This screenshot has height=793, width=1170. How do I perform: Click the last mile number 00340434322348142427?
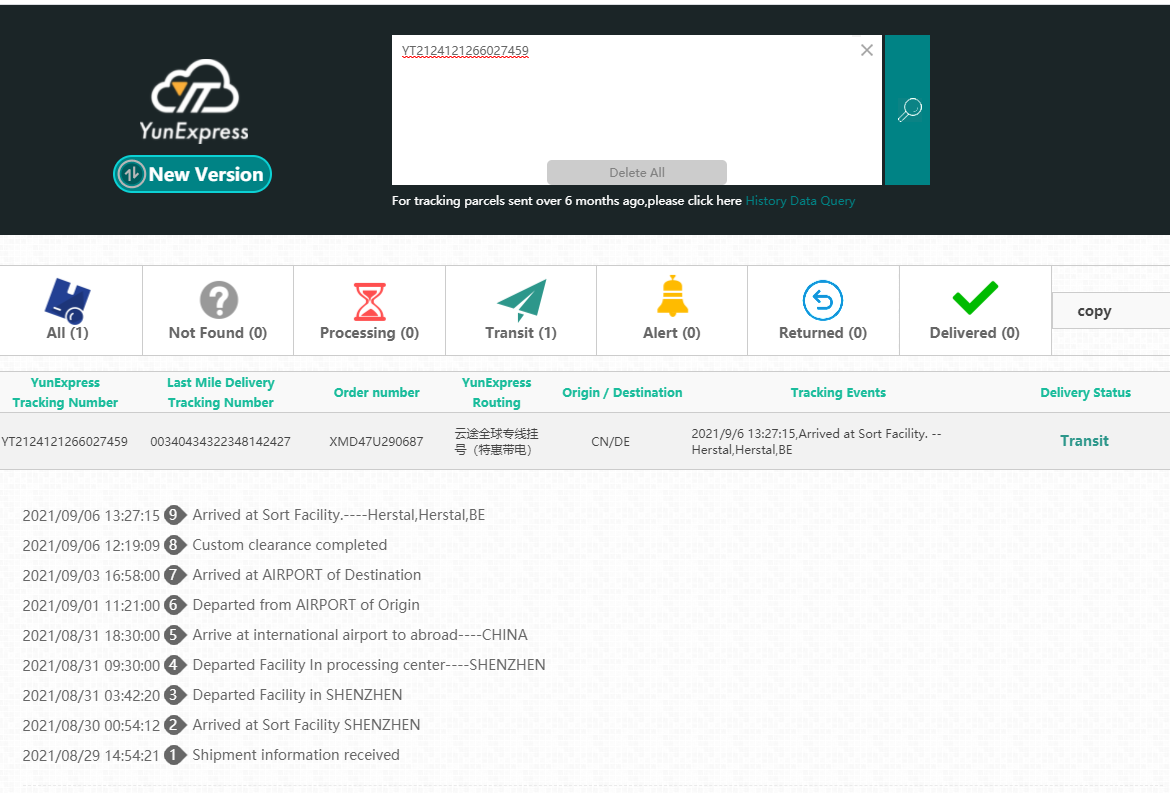[220, 441]
